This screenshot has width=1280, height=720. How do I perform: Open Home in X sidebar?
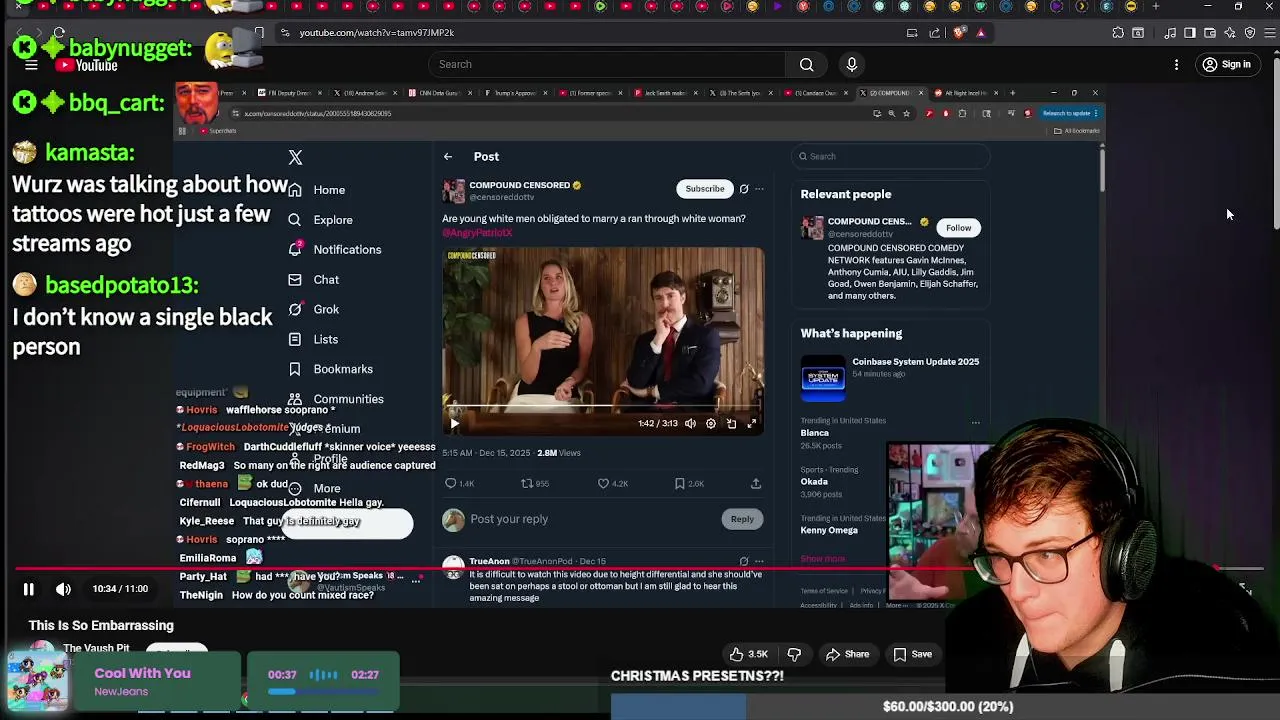(317, 190)
